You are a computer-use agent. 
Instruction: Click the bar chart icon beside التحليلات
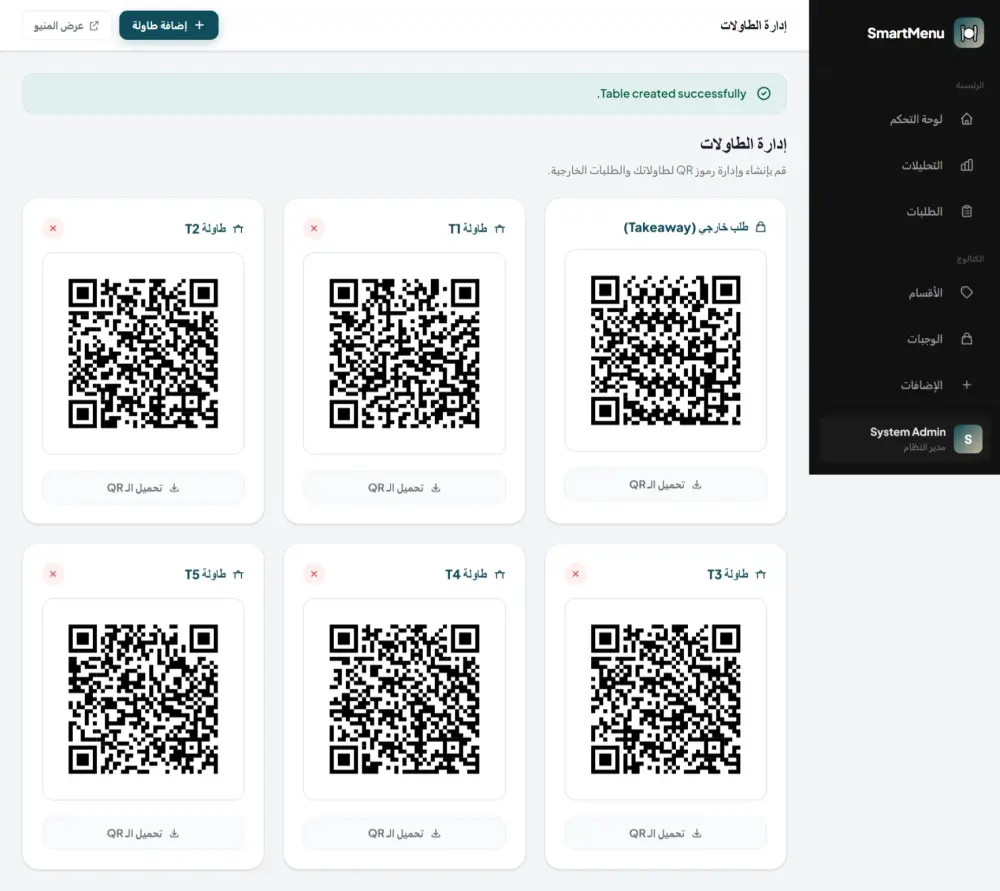[x=967, y=165]
